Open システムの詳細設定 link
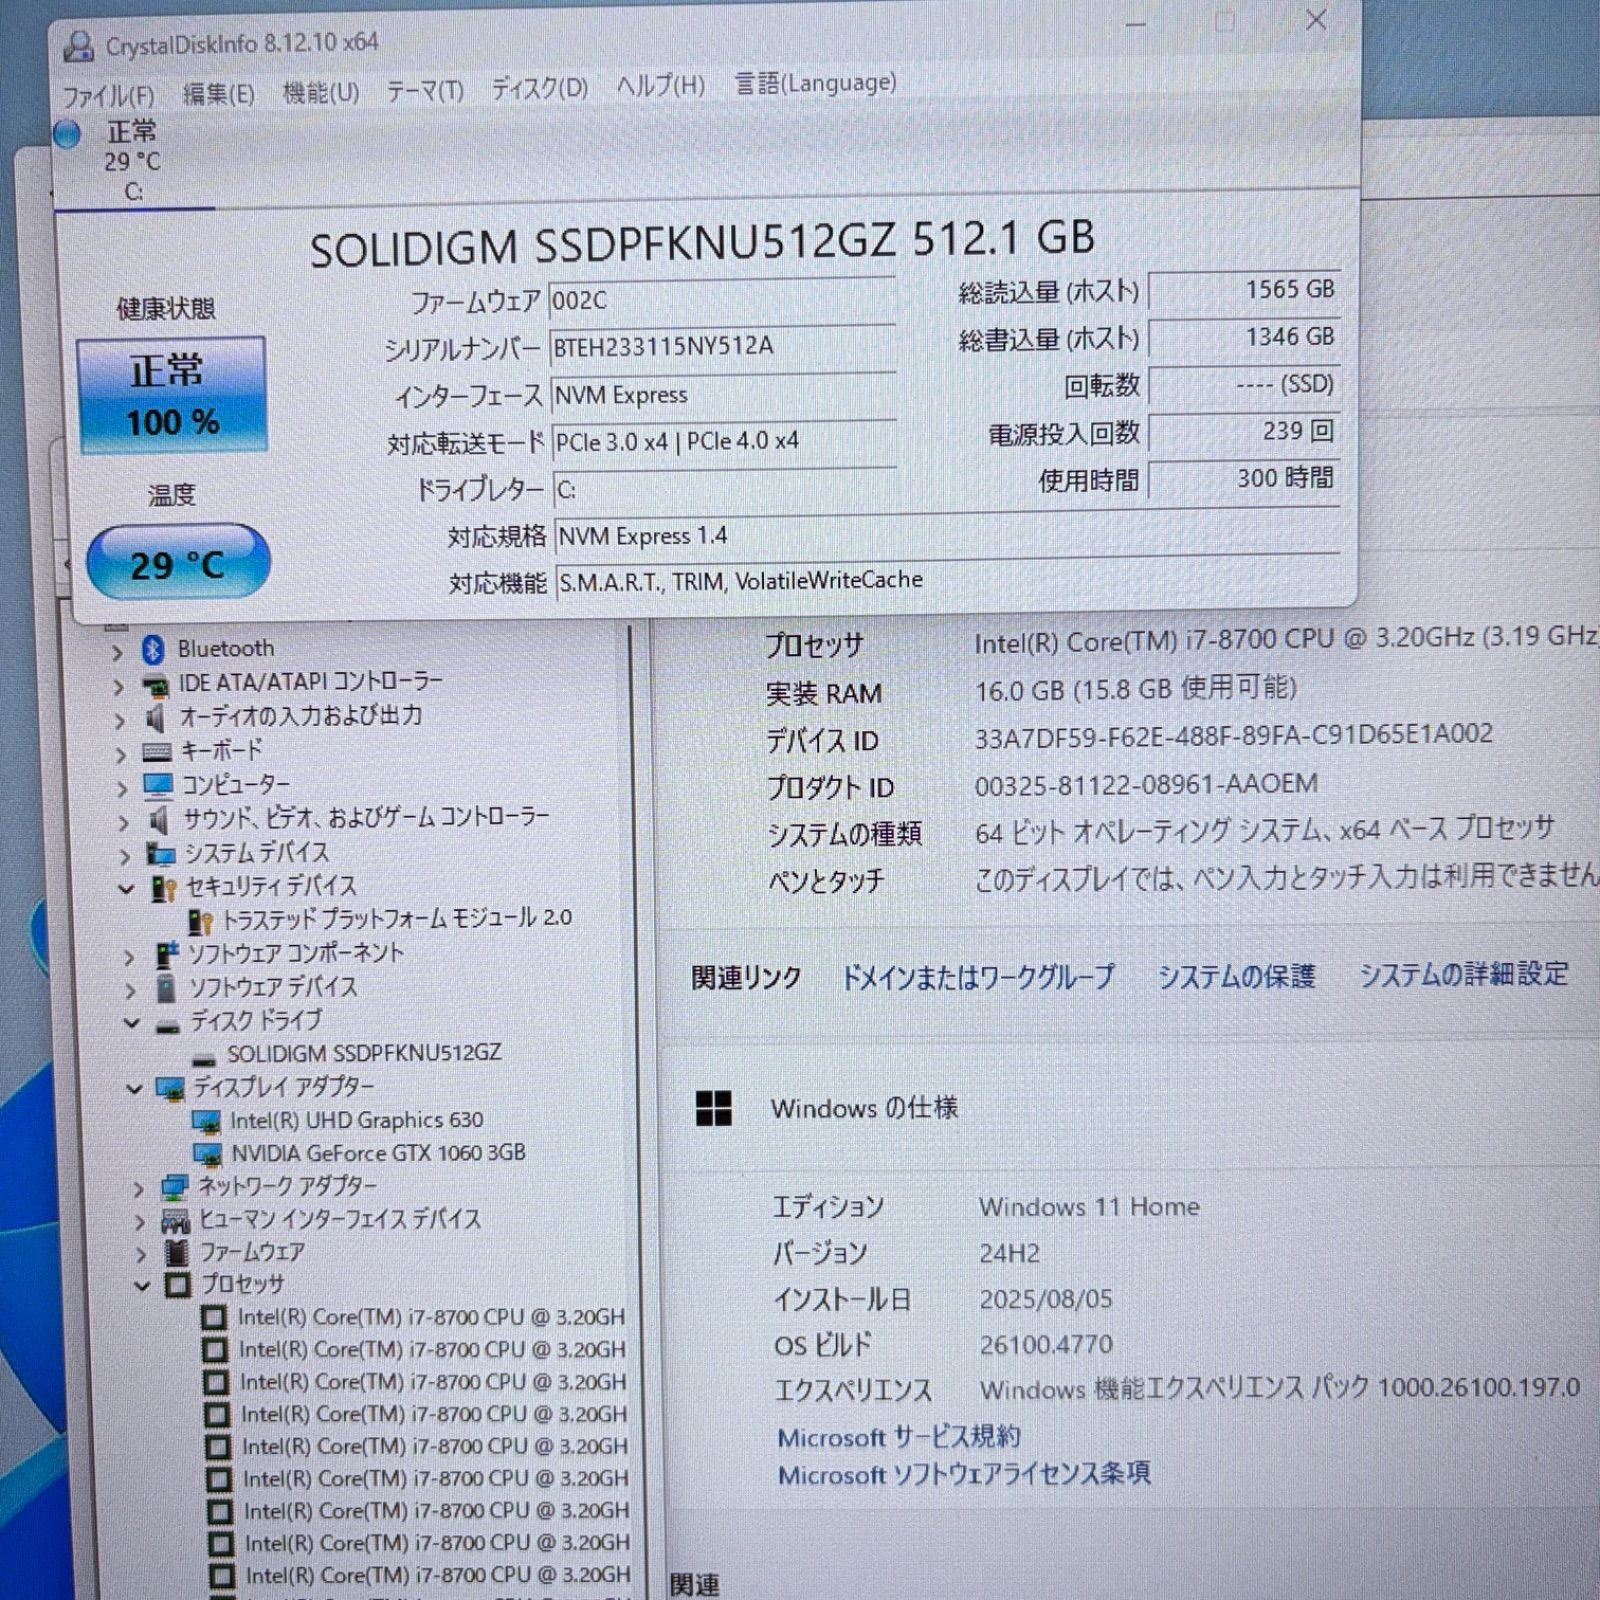Image resolution: width=1600 pixels, height=1600 pixels. pos(1464,974)
